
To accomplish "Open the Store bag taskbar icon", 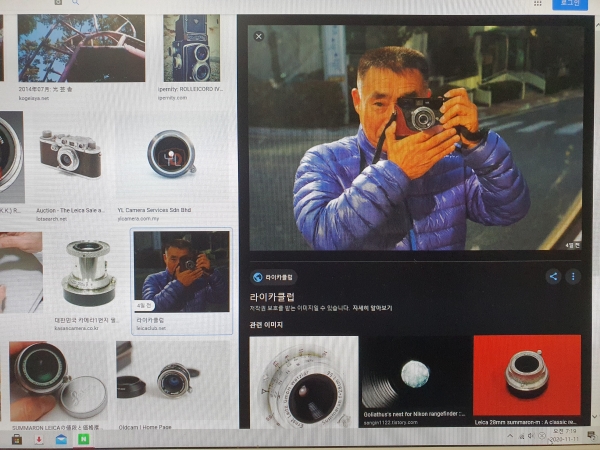I will (x=16, y=439).
